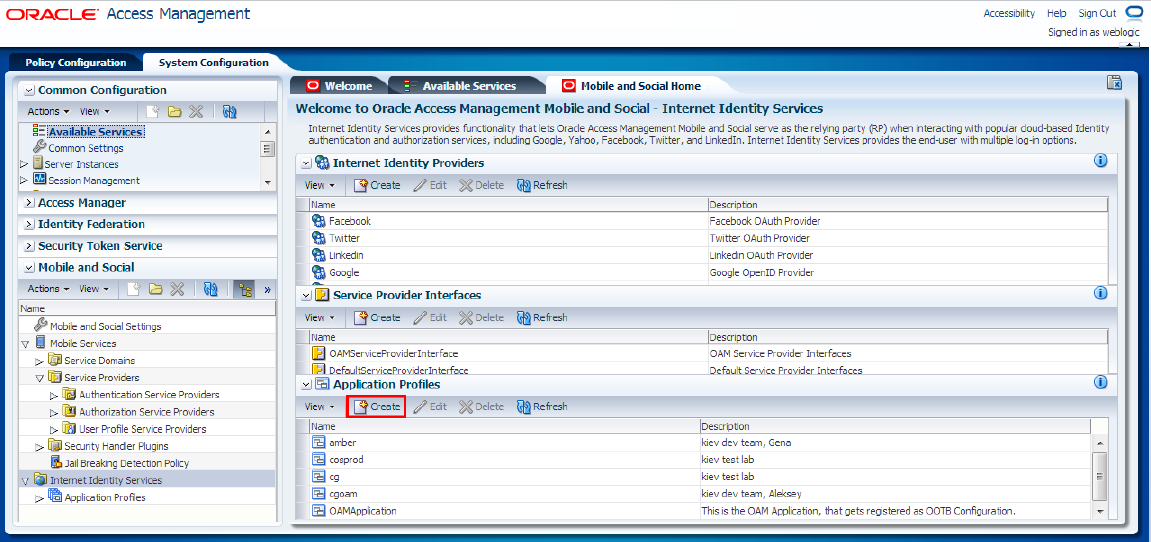Screen dimensions: 1151x542
Task: Switch to Policy Configuration tab
Action: click(76, 62)
